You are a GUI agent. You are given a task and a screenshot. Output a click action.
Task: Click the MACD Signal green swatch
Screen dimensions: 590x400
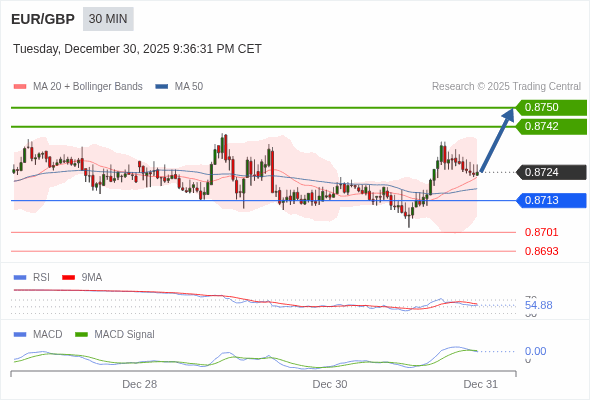tap(81, 335)
